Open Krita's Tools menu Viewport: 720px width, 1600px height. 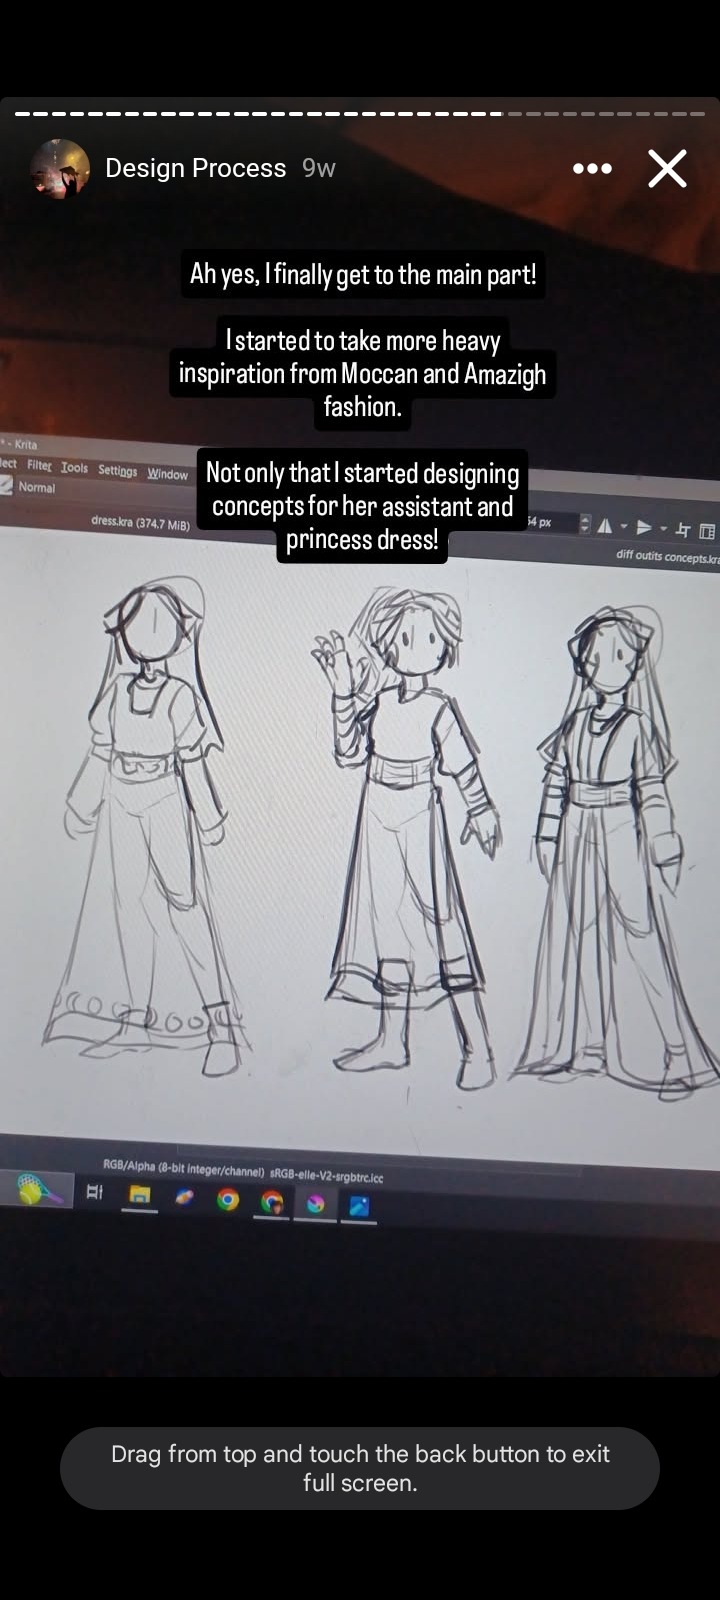tap(74, 468)
